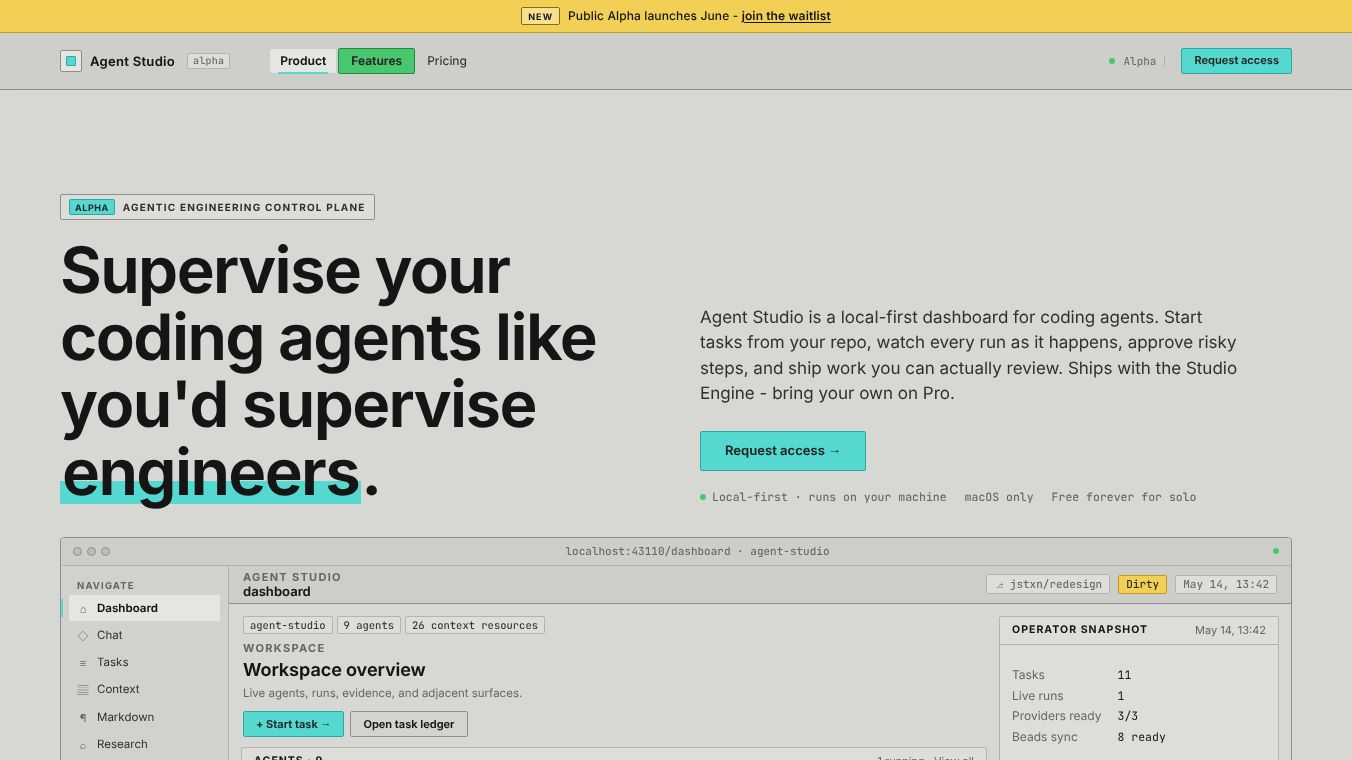Screen dimensions: 1352x760
Task: Click the 26 context resources tag
Action: pyautogui.click(x=475, y=625)
